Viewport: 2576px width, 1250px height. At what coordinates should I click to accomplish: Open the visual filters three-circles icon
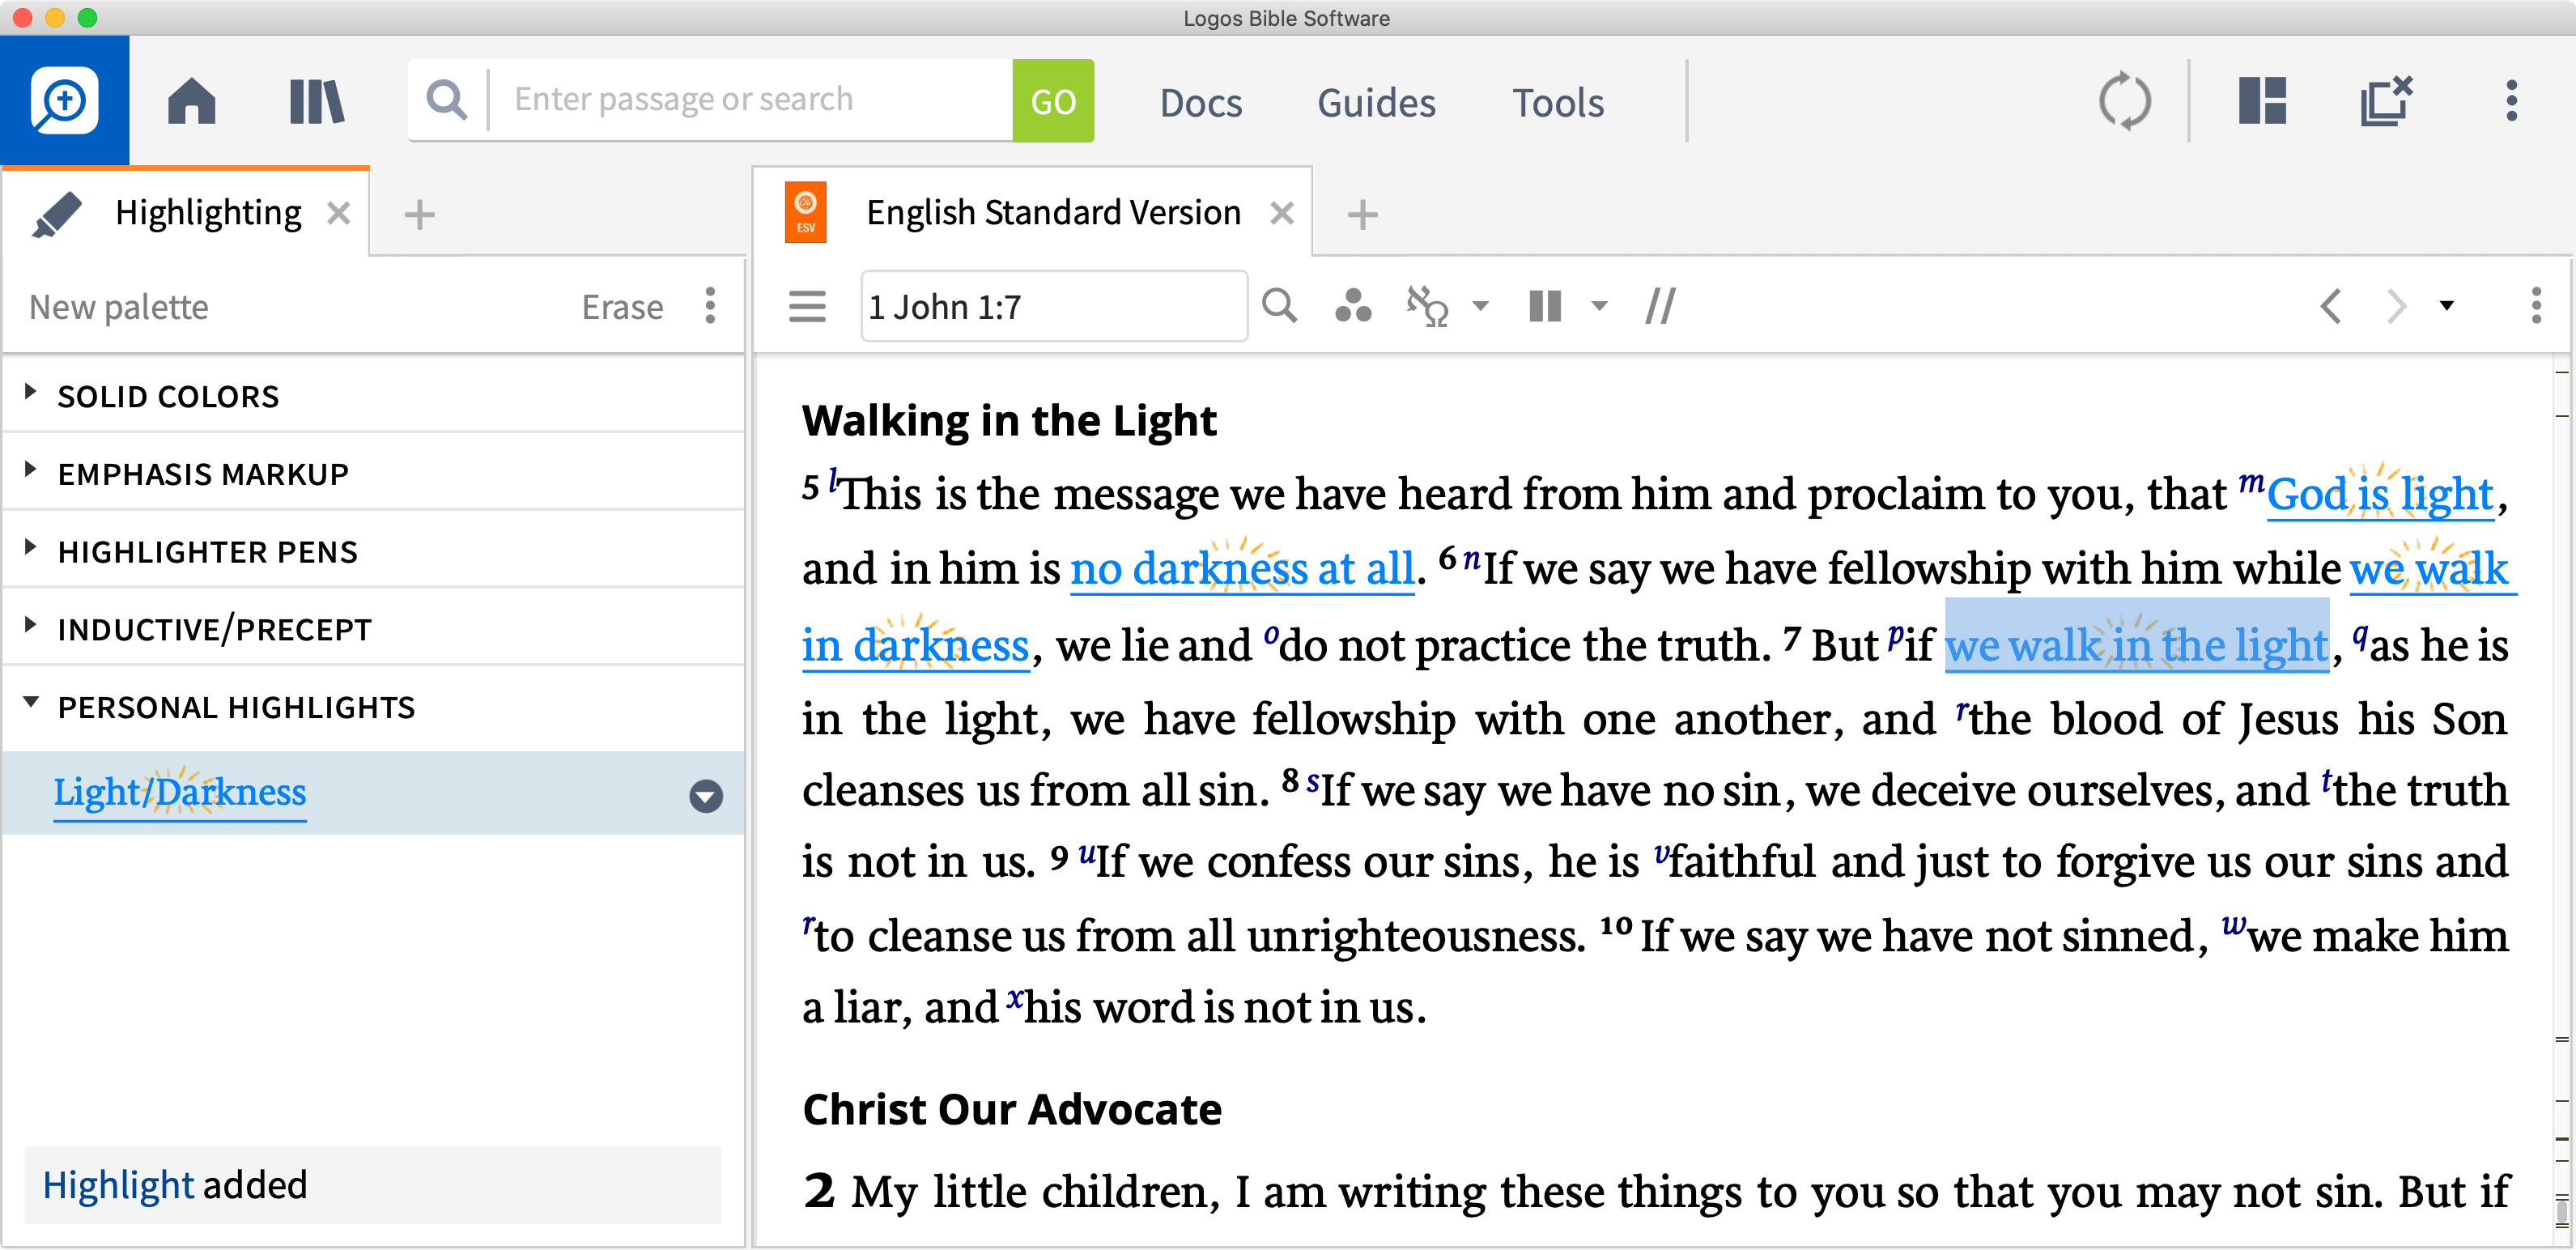click(1352, 306)
